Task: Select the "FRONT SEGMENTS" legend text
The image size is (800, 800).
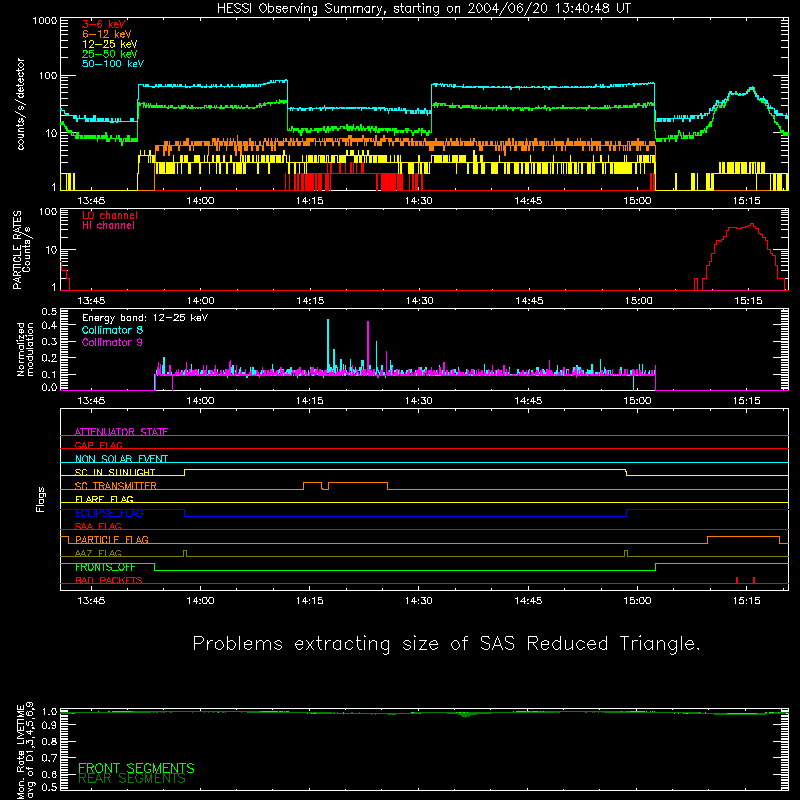Action: (136, 768)
